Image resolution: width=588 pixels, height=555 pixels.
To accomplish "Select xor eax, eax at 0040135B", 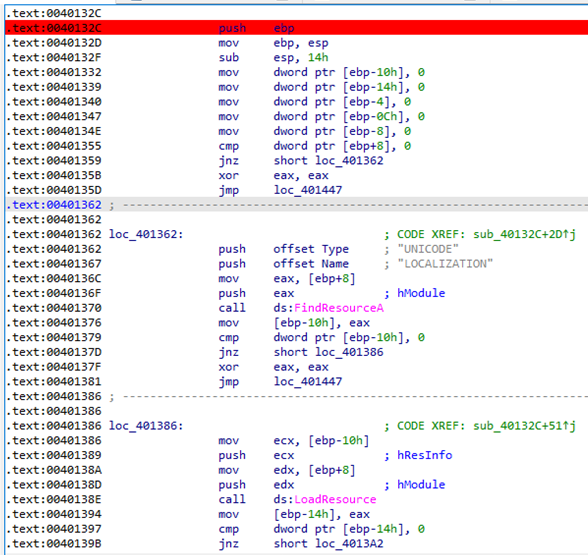I will tap(273, 176).
